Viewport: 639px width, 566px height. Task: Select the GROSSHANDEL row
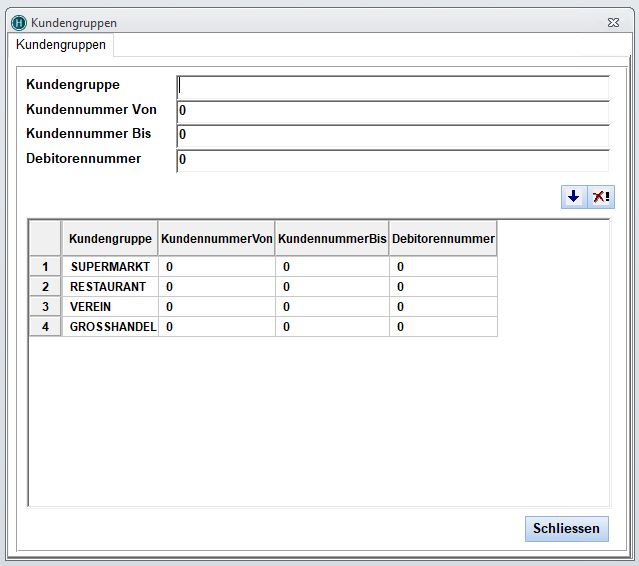click(112, 327)
